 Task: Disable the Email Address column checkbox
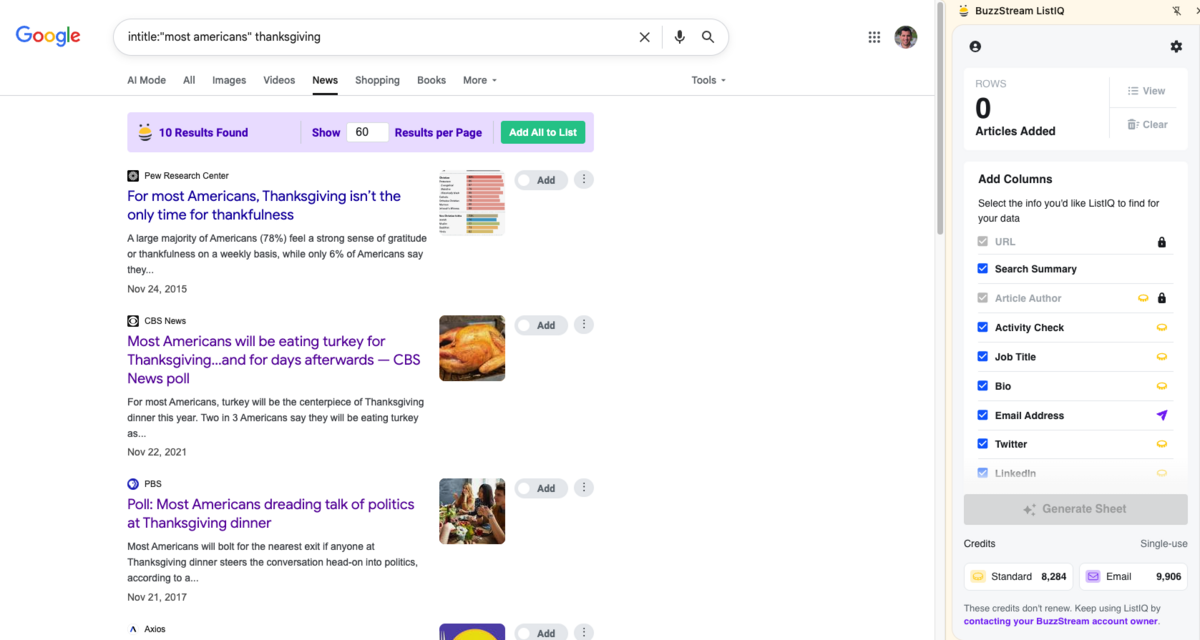983,415
